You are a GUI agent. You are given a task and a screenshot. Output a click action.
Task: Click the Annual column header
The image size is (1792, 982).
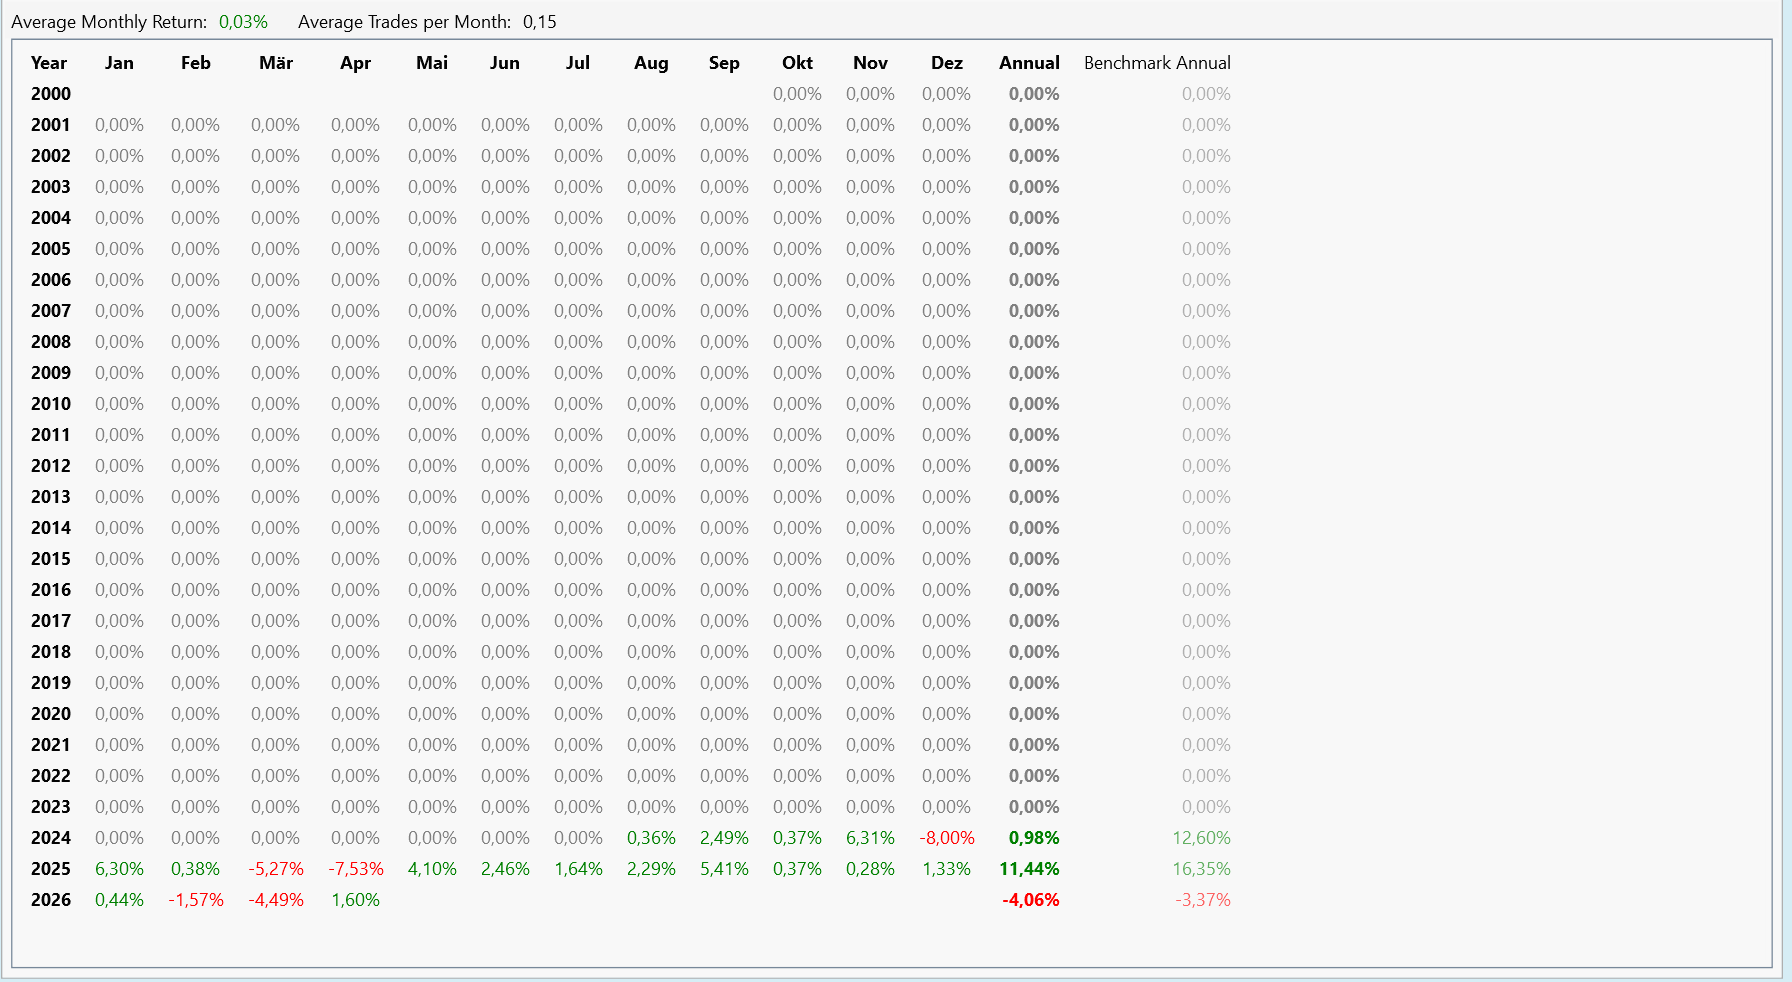coord(1029,63)
